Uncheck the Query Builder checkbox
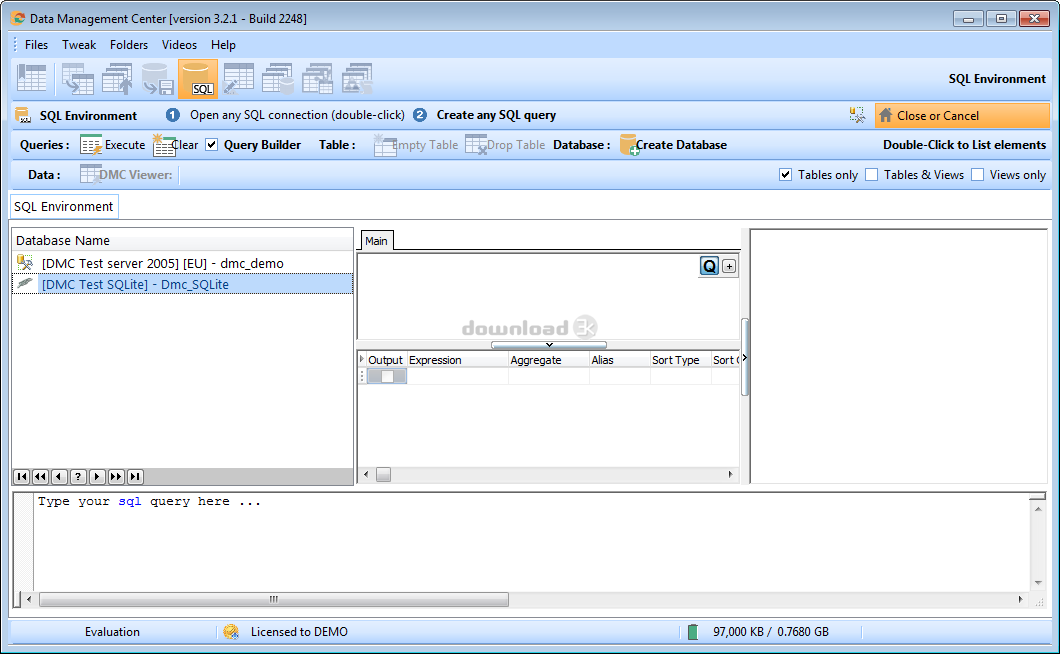This screenshot has height=654, width=1060. click(x=212, y=145)
